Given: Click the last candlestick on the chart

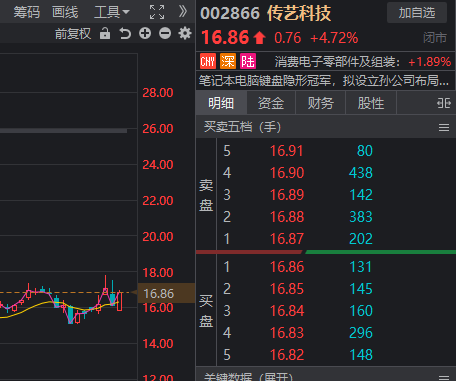Looking at the screenshot, I should 119,301.
